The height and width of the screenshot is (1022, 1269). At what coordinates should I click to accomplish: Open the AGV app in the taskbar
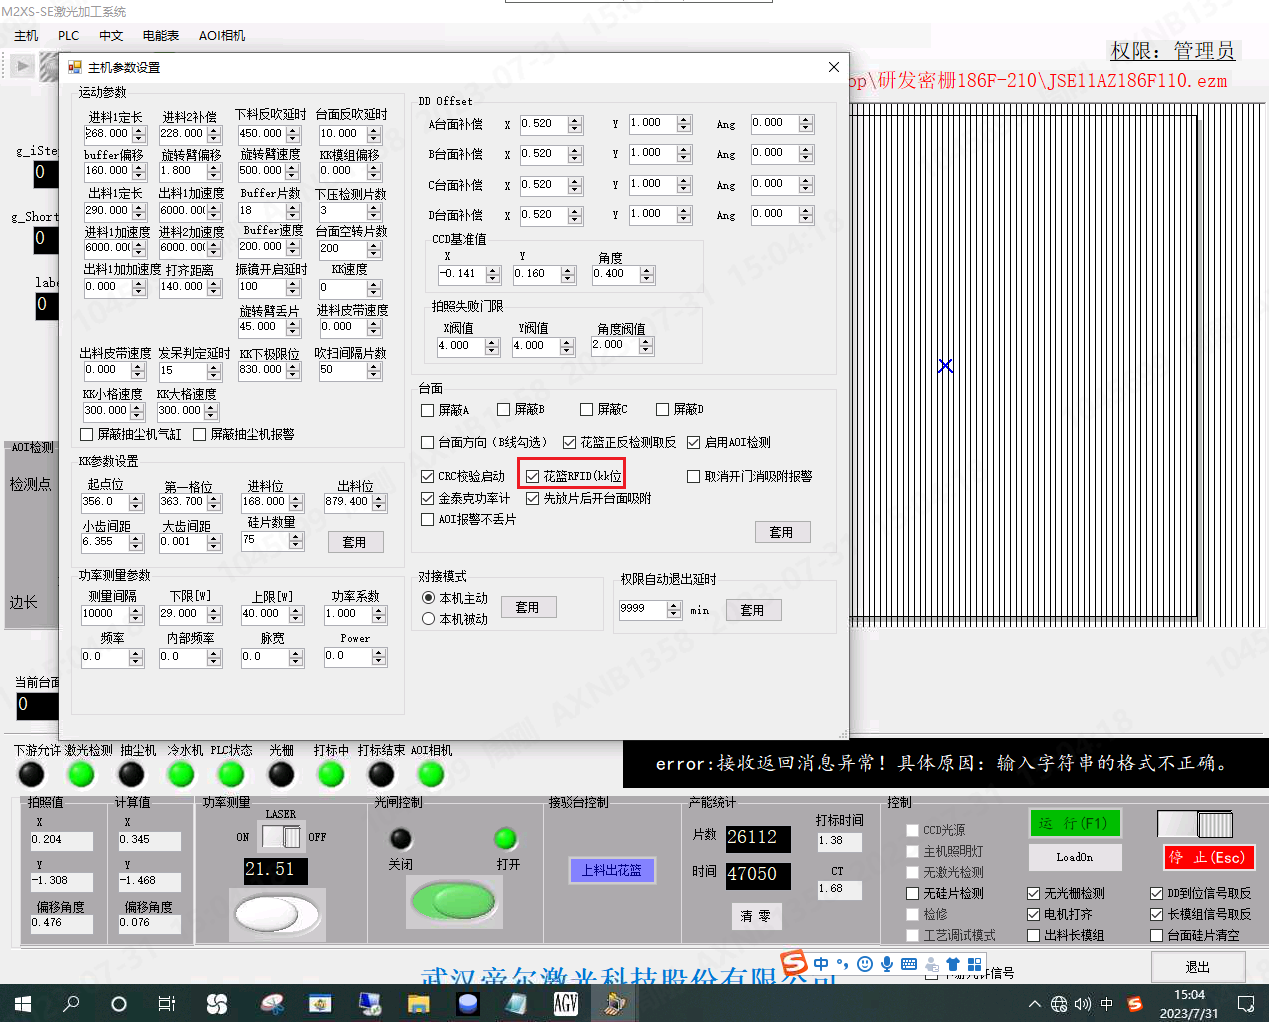click(566, 1003)
